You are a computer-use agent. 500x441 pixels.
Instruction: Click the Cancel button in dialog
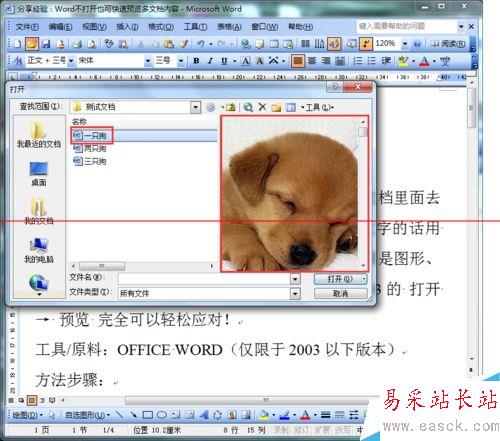coord(340,293)
